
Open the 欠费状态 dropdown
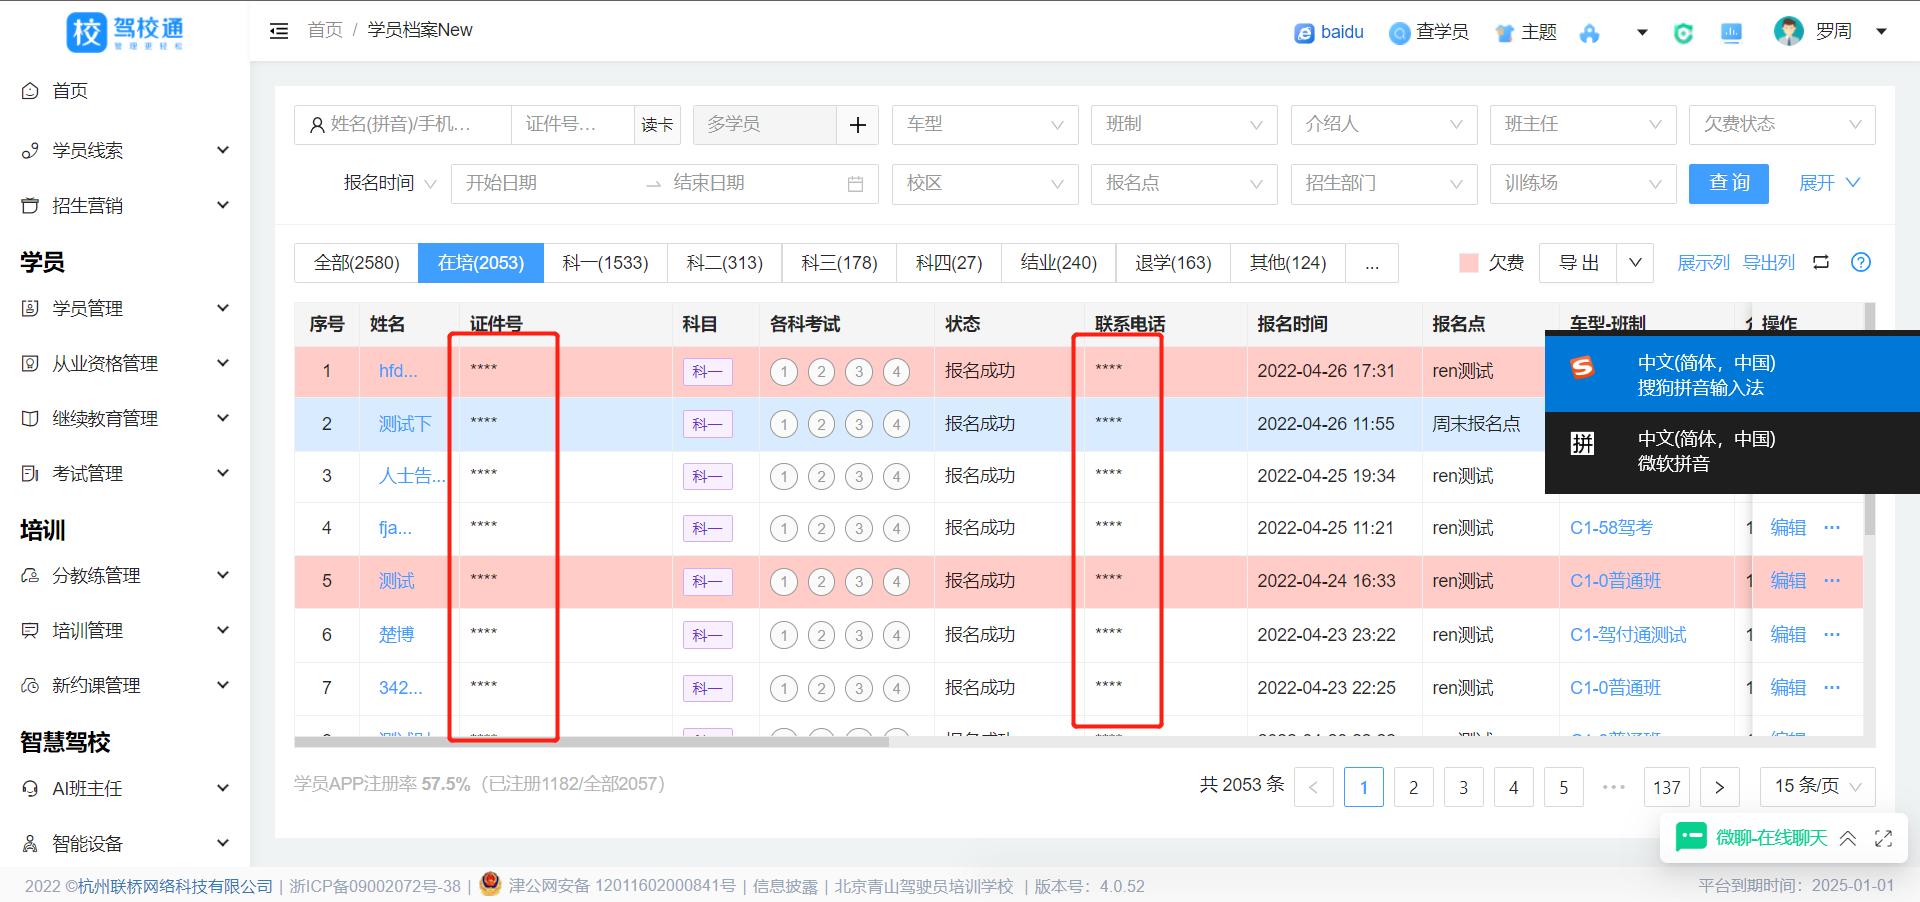(x=1782, y=125)
